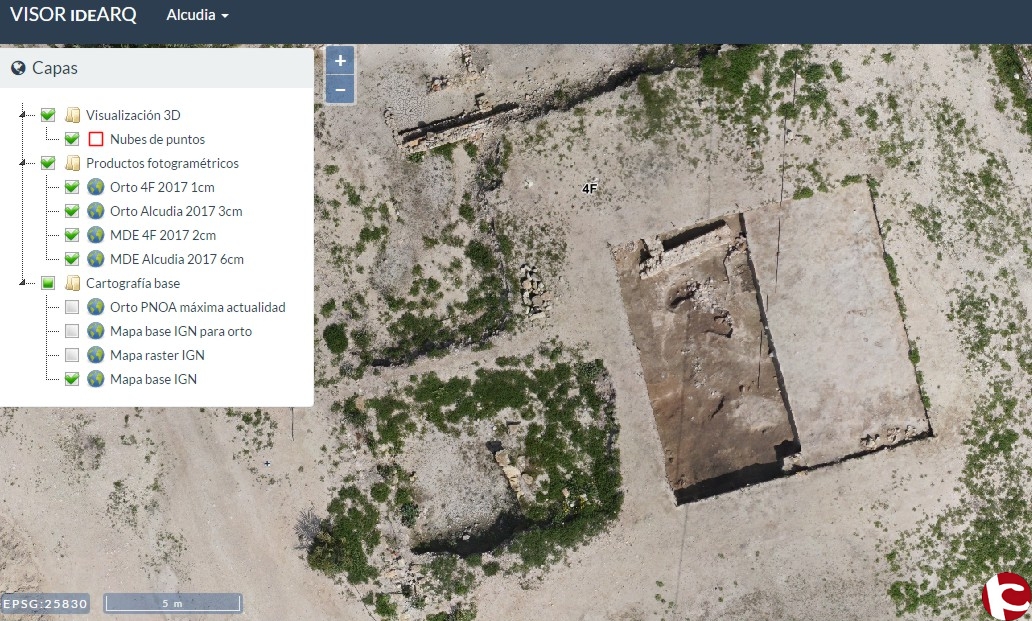Click the red square Nubes de puntos icon
This screenshot has width=1032, height=621.
click(x=96, y=139)
